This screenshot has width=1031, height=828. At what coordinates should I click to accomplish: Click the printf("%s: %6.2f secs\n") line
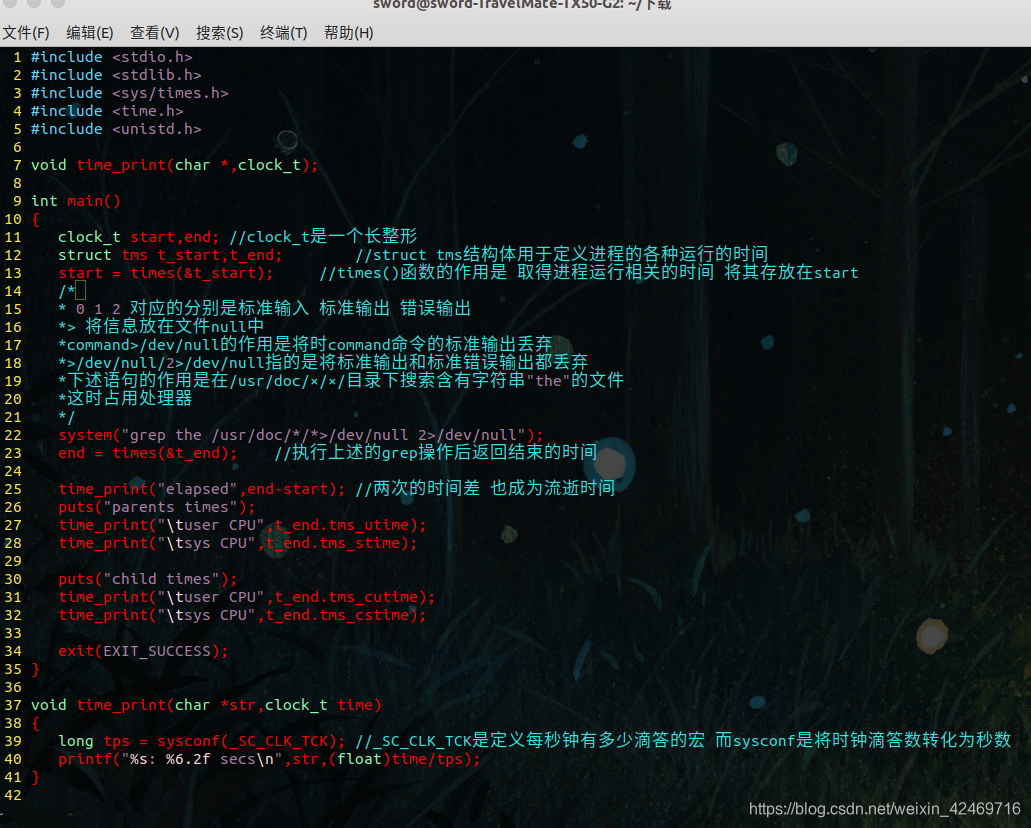point(269,759)
